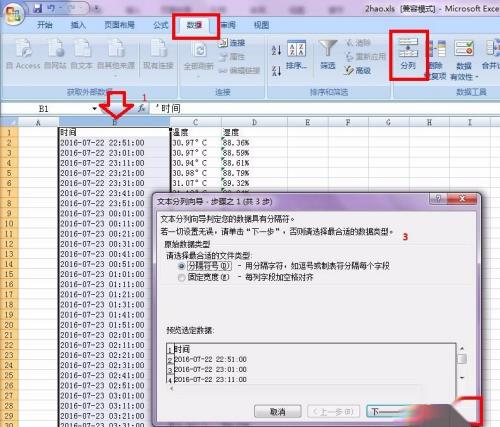Click the fx insert function icon
500x427 pixels.
[142, 108]
